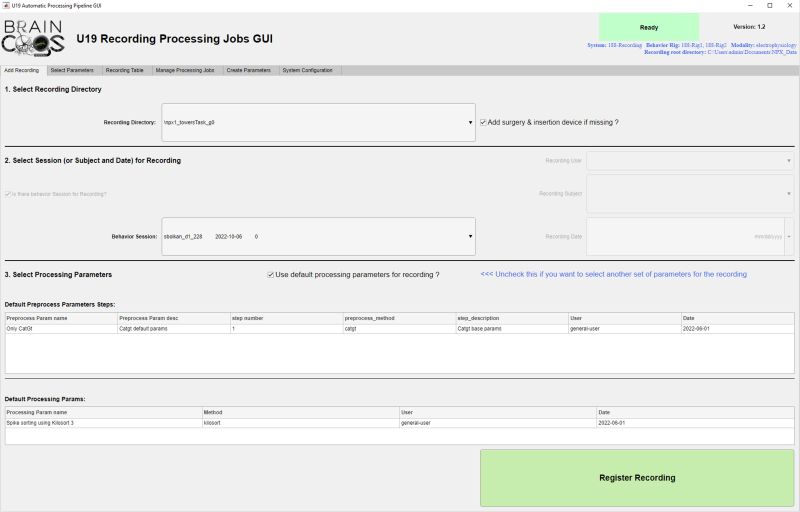800x512 pixels.
Task: Switch to the System Configuration tab
Action: (x=307, y=70)
